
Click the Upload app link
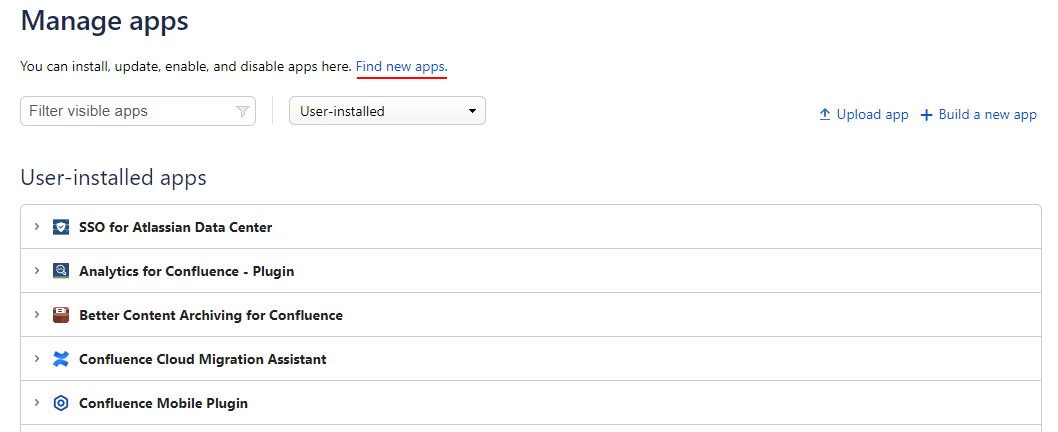(872, 115)
